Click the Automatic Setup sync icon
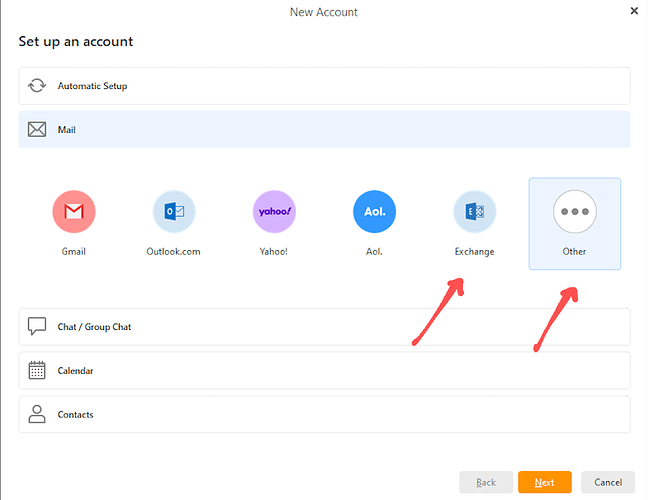This screenshot has height=500, width=648. tap(37, 86)
